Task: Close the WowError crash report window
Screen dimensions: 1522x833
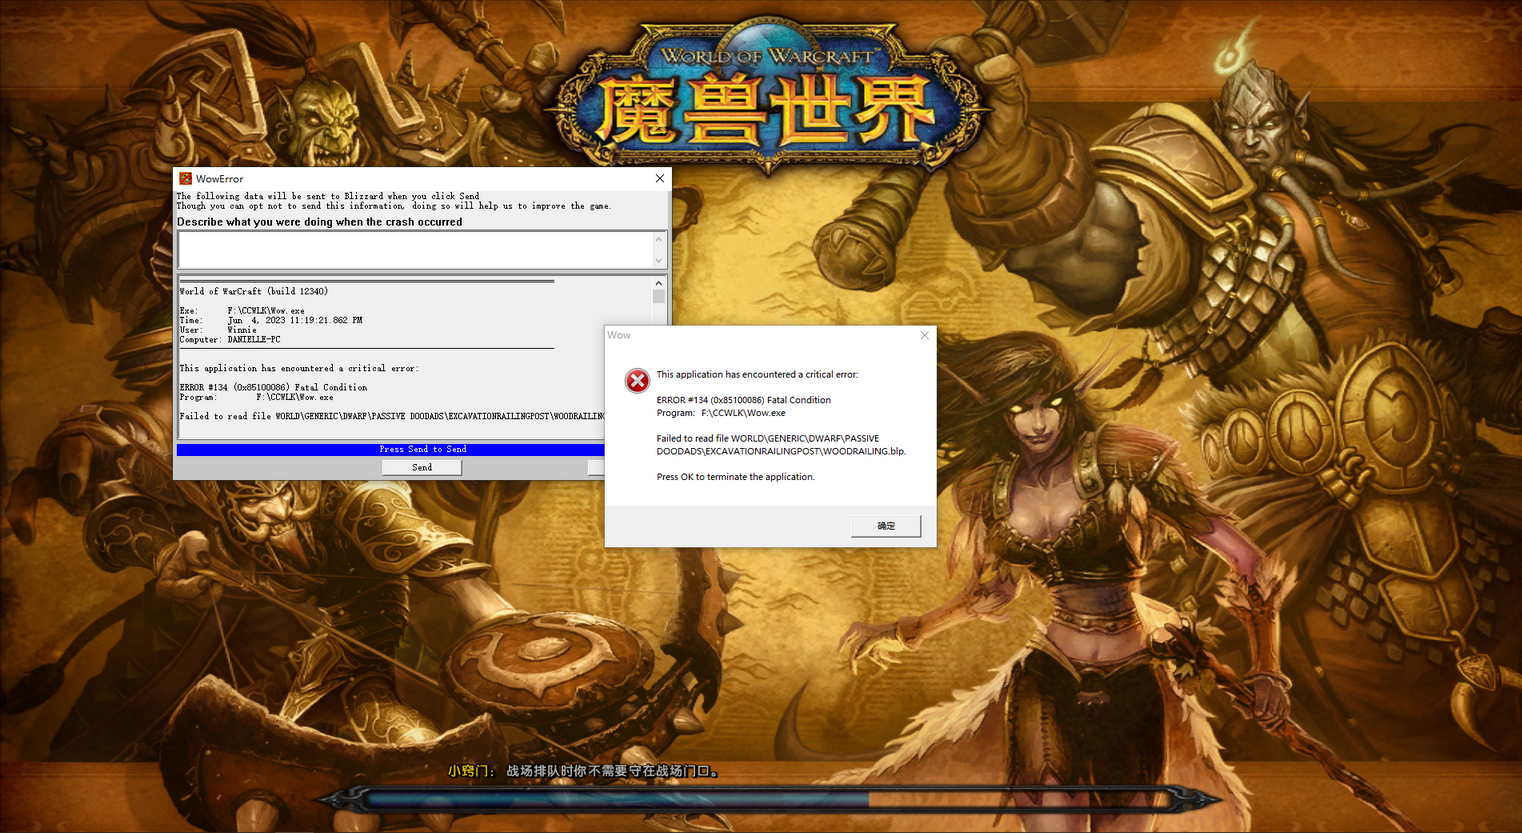Action: 659,179
